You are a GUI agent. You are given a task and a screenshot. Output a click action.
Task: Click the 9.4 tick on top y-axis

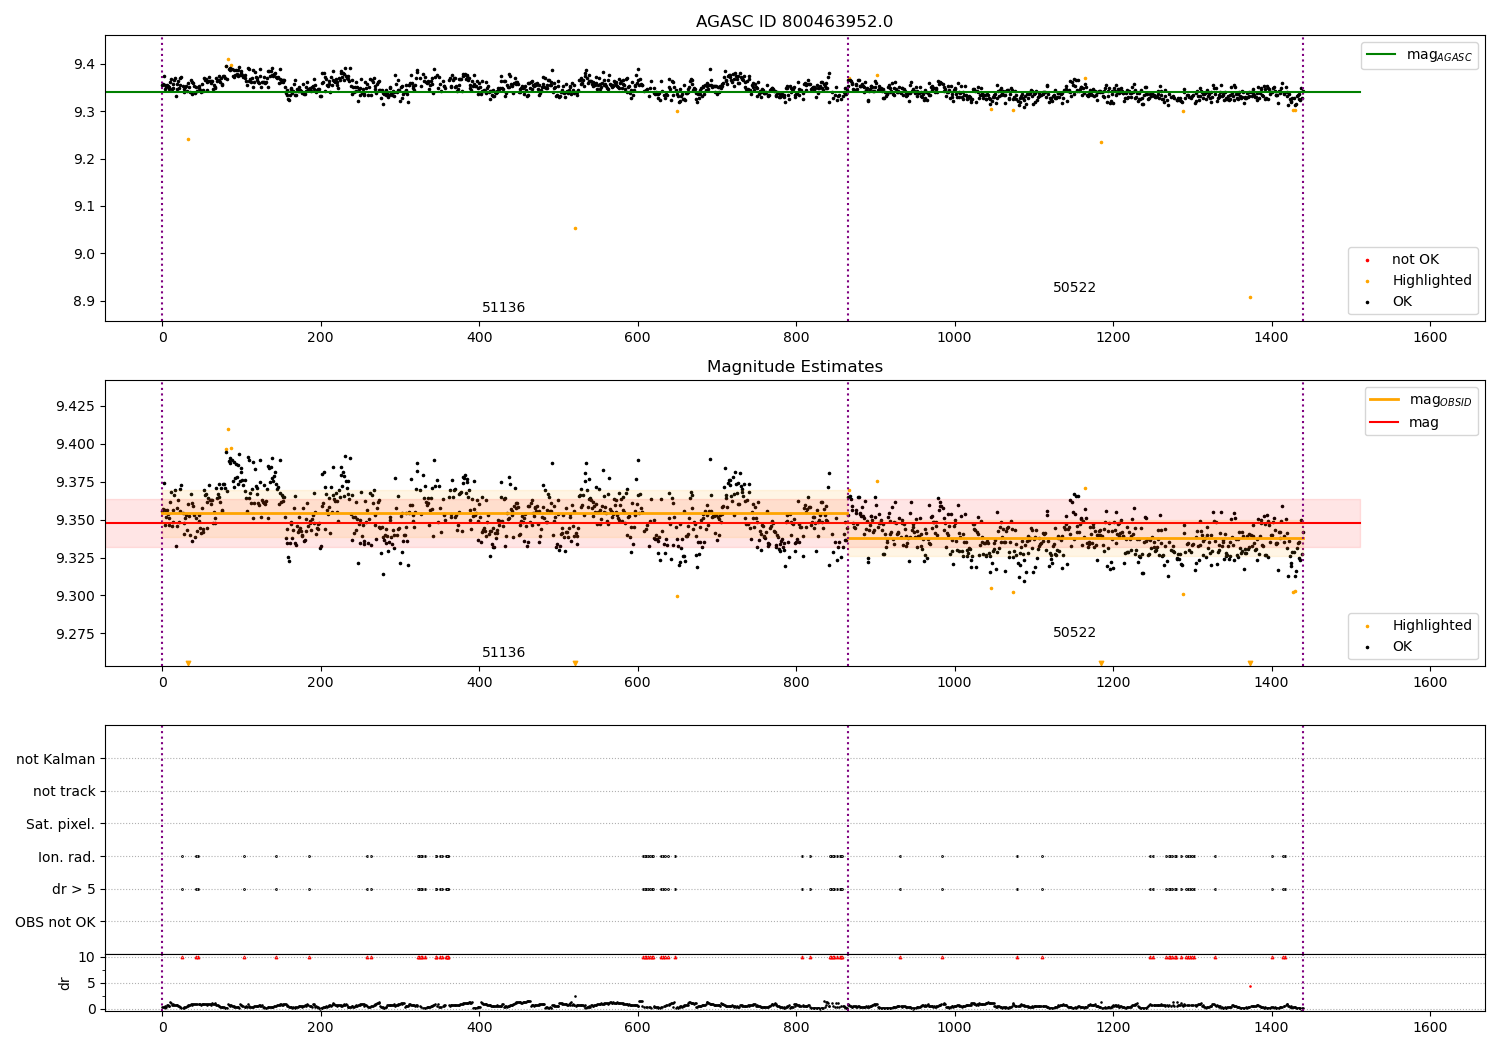[x=83, y=64]
